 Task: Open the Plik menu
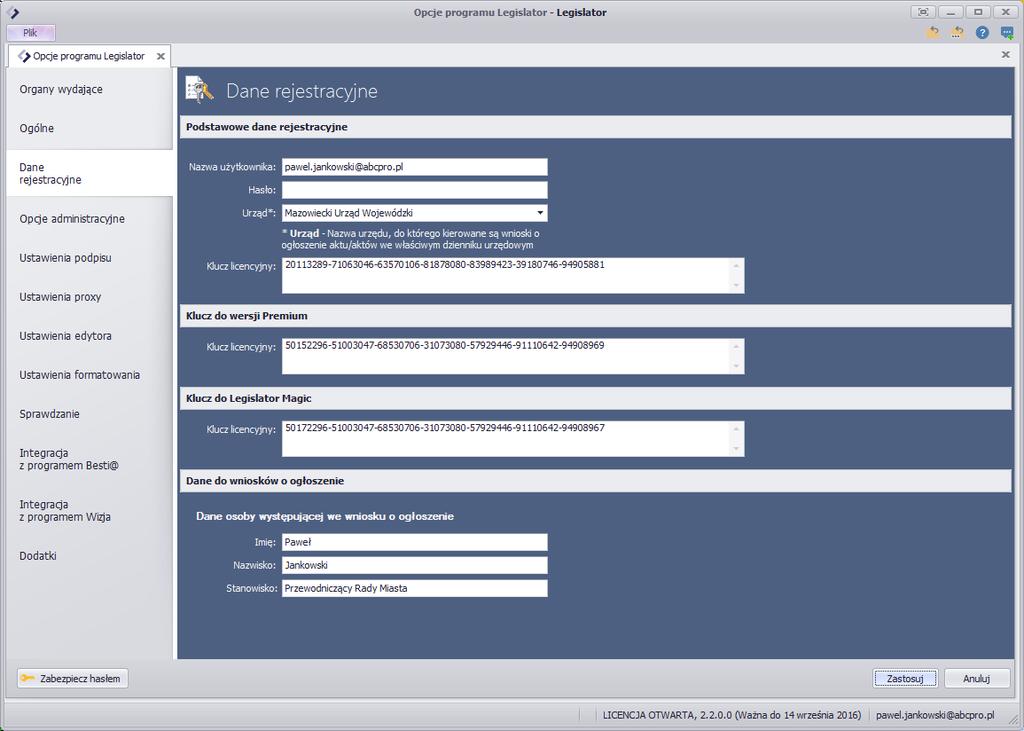31,33
